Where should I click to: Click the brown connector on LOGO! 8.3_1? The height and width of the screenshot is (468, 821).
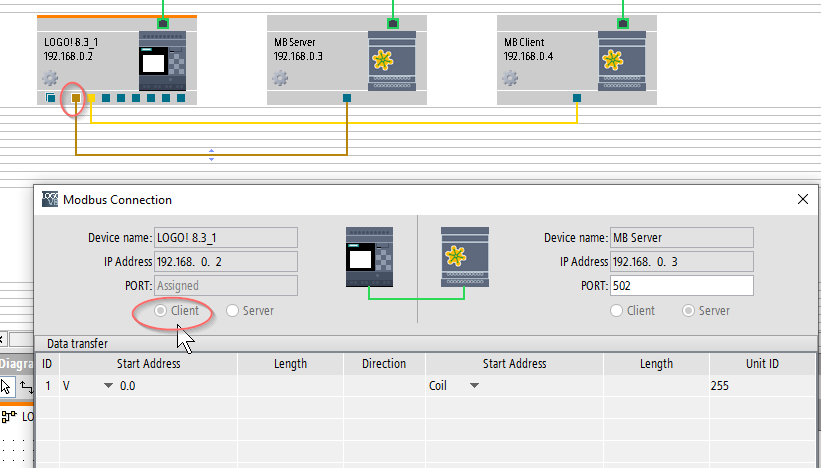coord(76,98)
